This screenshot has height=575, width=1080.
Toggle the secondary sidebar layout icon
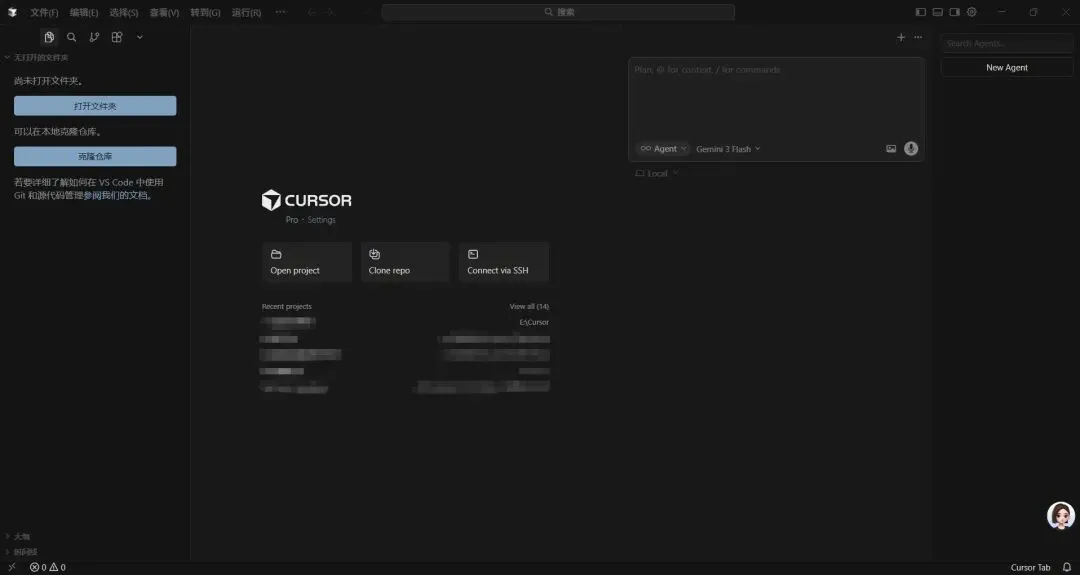[955, 12]
